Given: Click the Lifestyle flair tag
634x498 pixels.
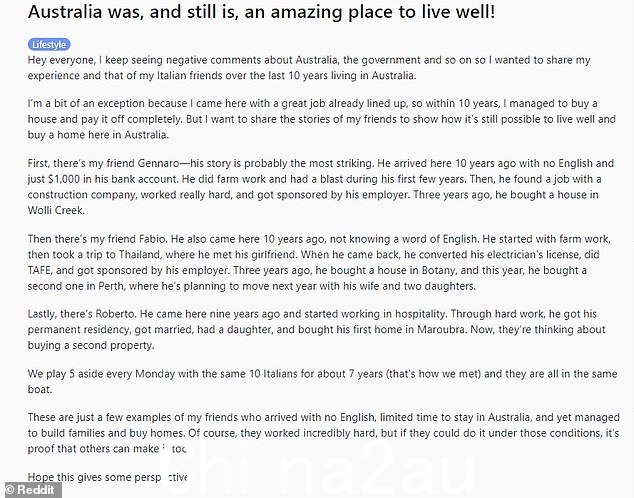Looking at the screenshot, I should pos(49,44).
